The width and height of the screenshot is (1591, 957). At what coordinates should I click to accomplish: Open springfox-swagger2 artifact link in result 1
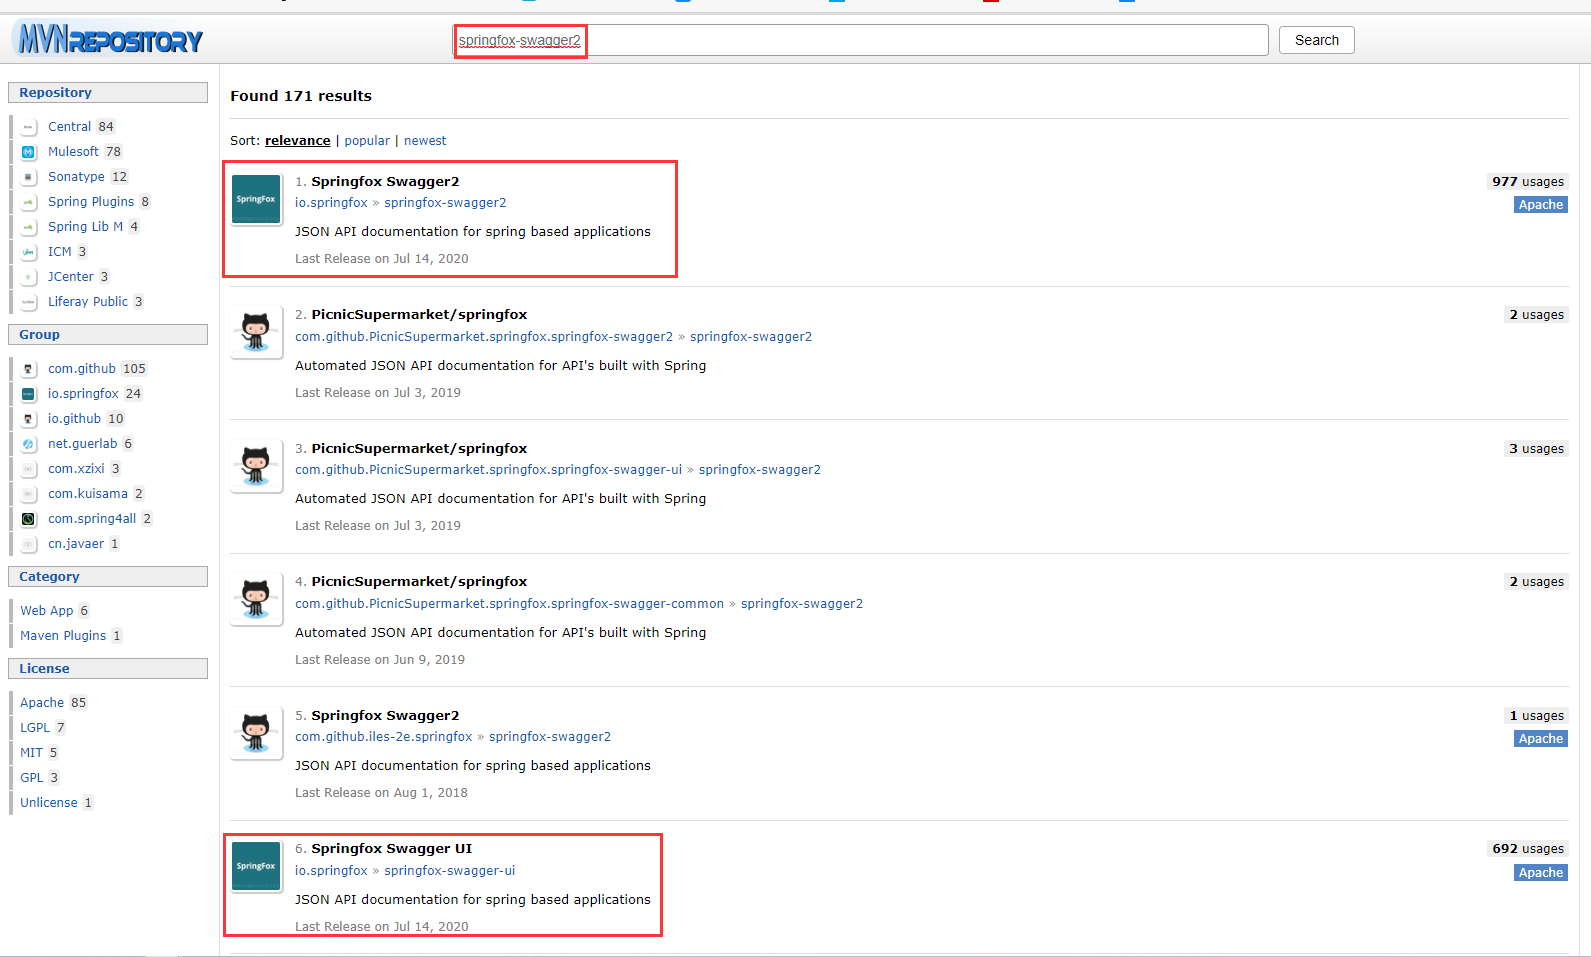445,203
